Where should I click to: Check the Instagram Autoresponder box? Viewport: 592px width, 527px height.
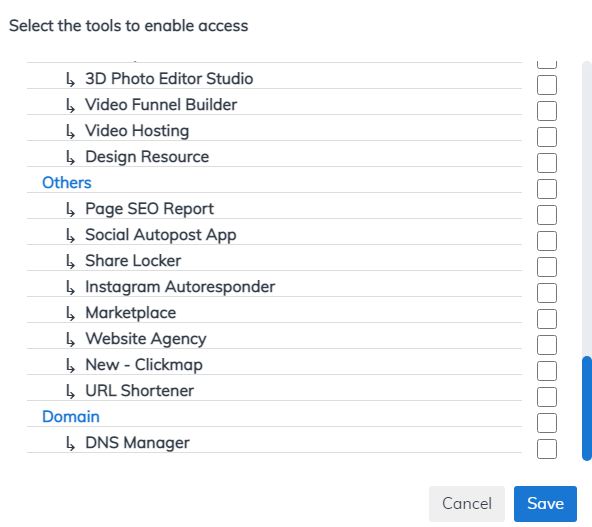[547, 293]
